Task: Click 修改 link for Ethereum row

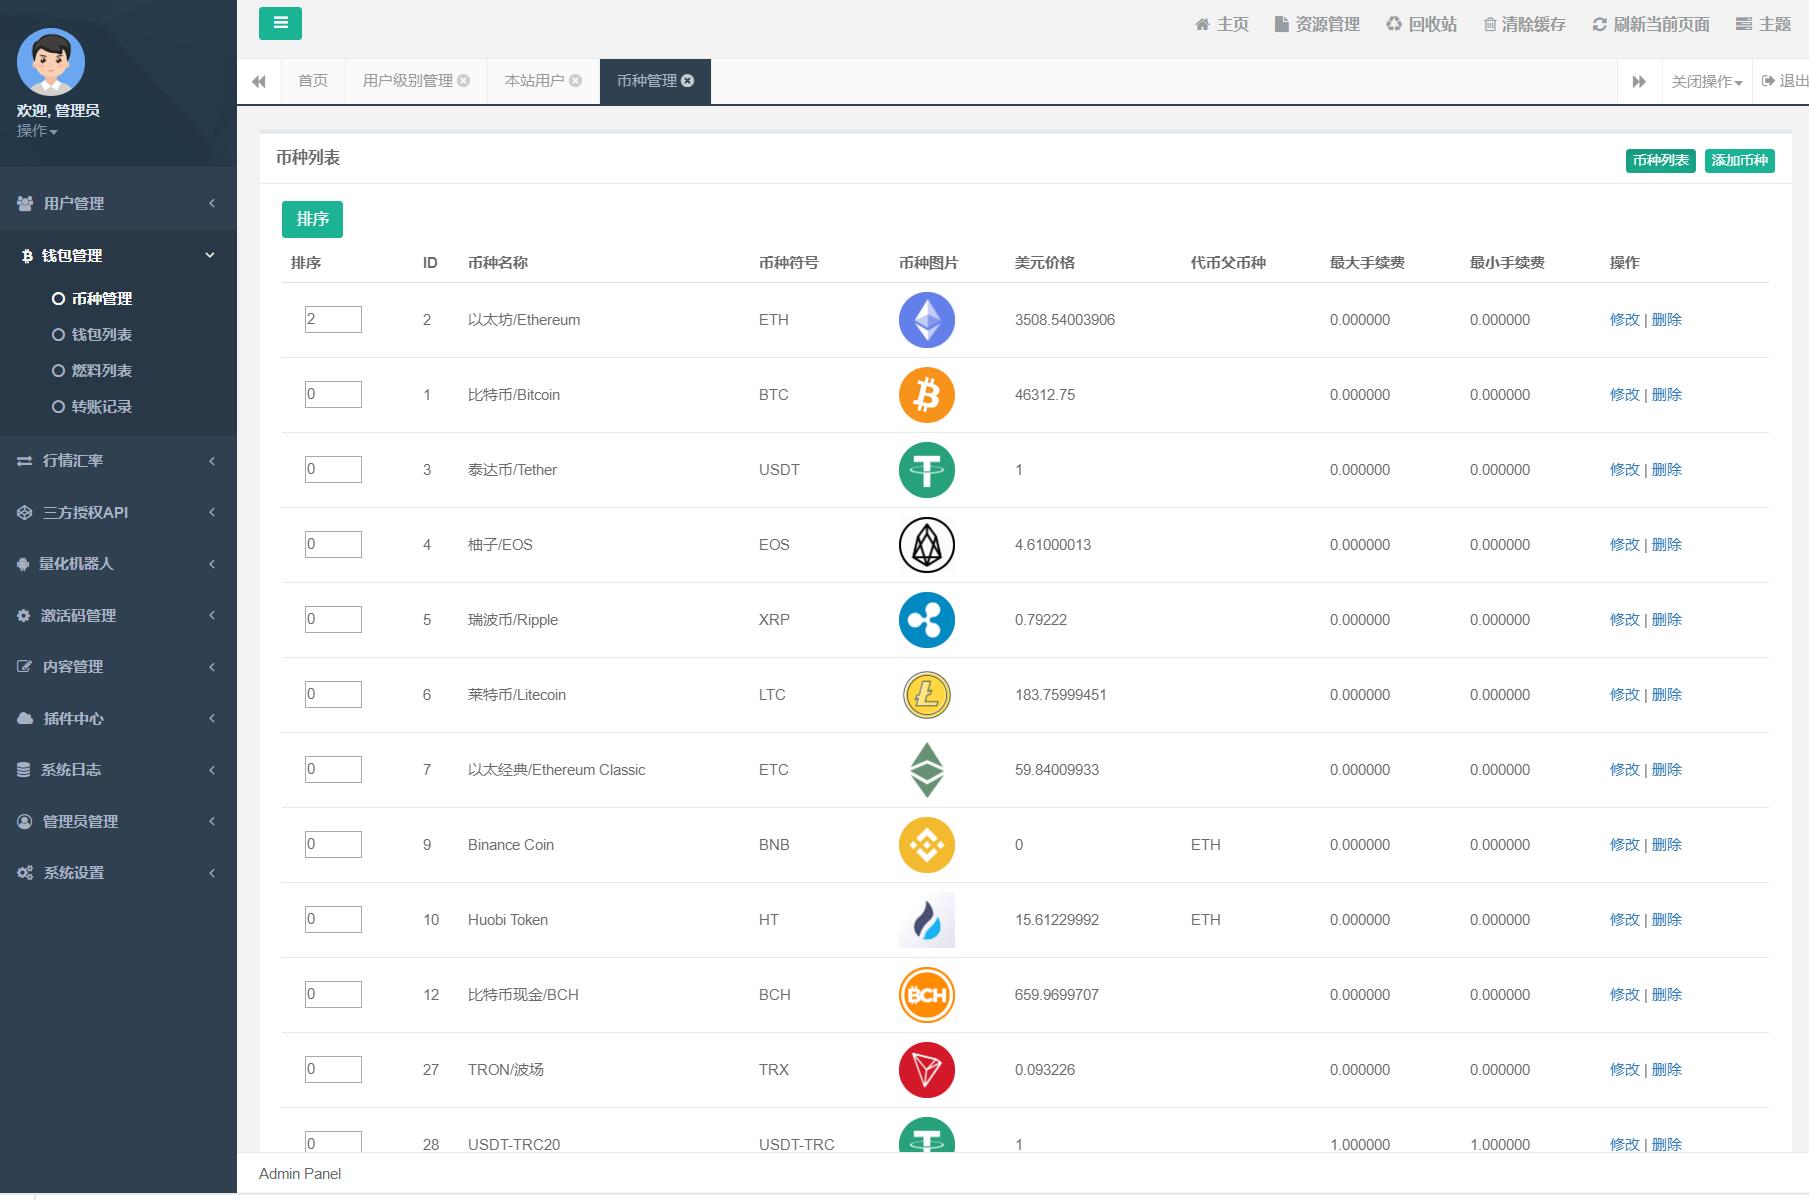Action: [1624, 320]
